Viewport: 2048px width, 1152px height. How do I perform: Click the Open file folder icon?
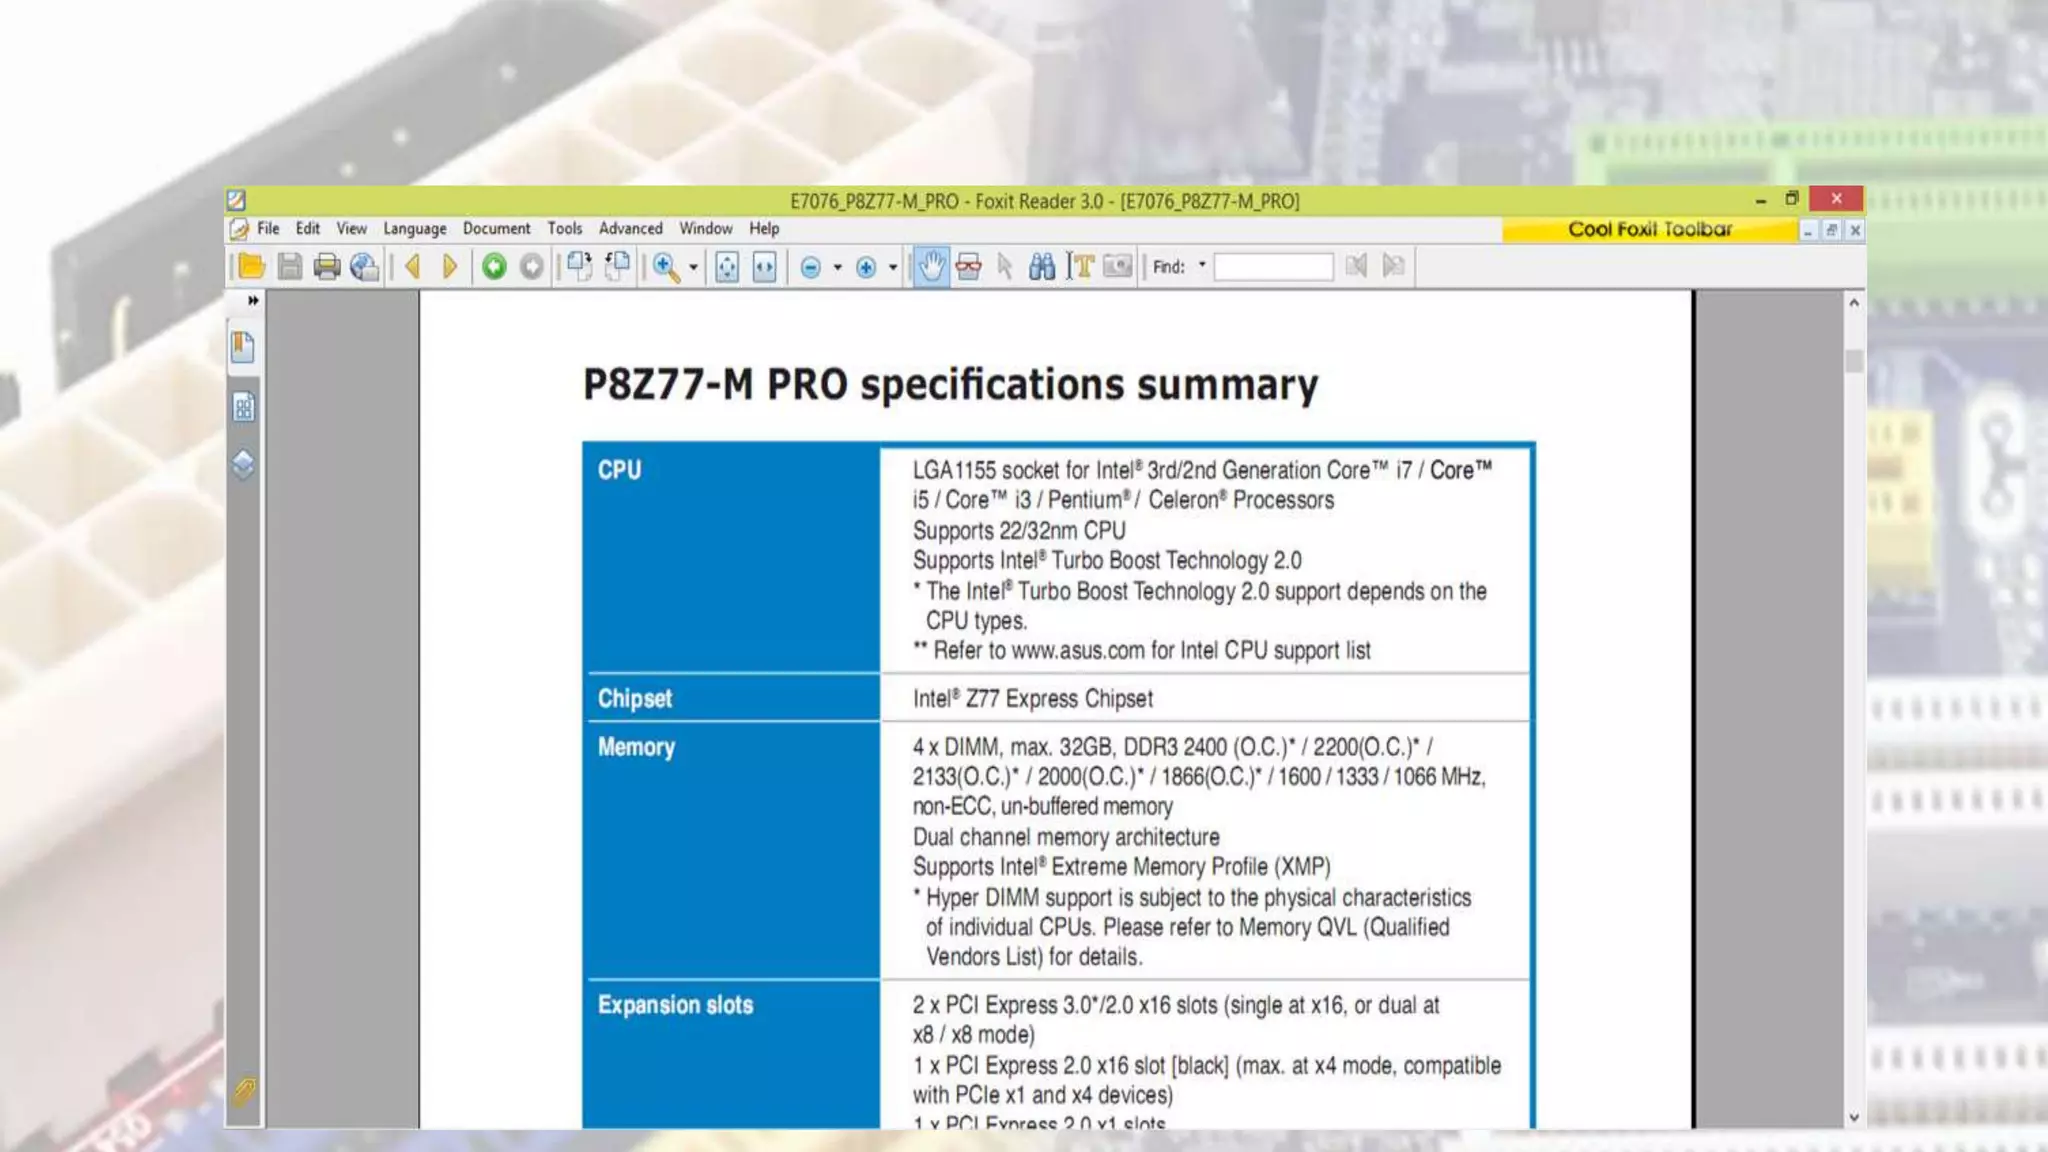[x=251, y=267]
